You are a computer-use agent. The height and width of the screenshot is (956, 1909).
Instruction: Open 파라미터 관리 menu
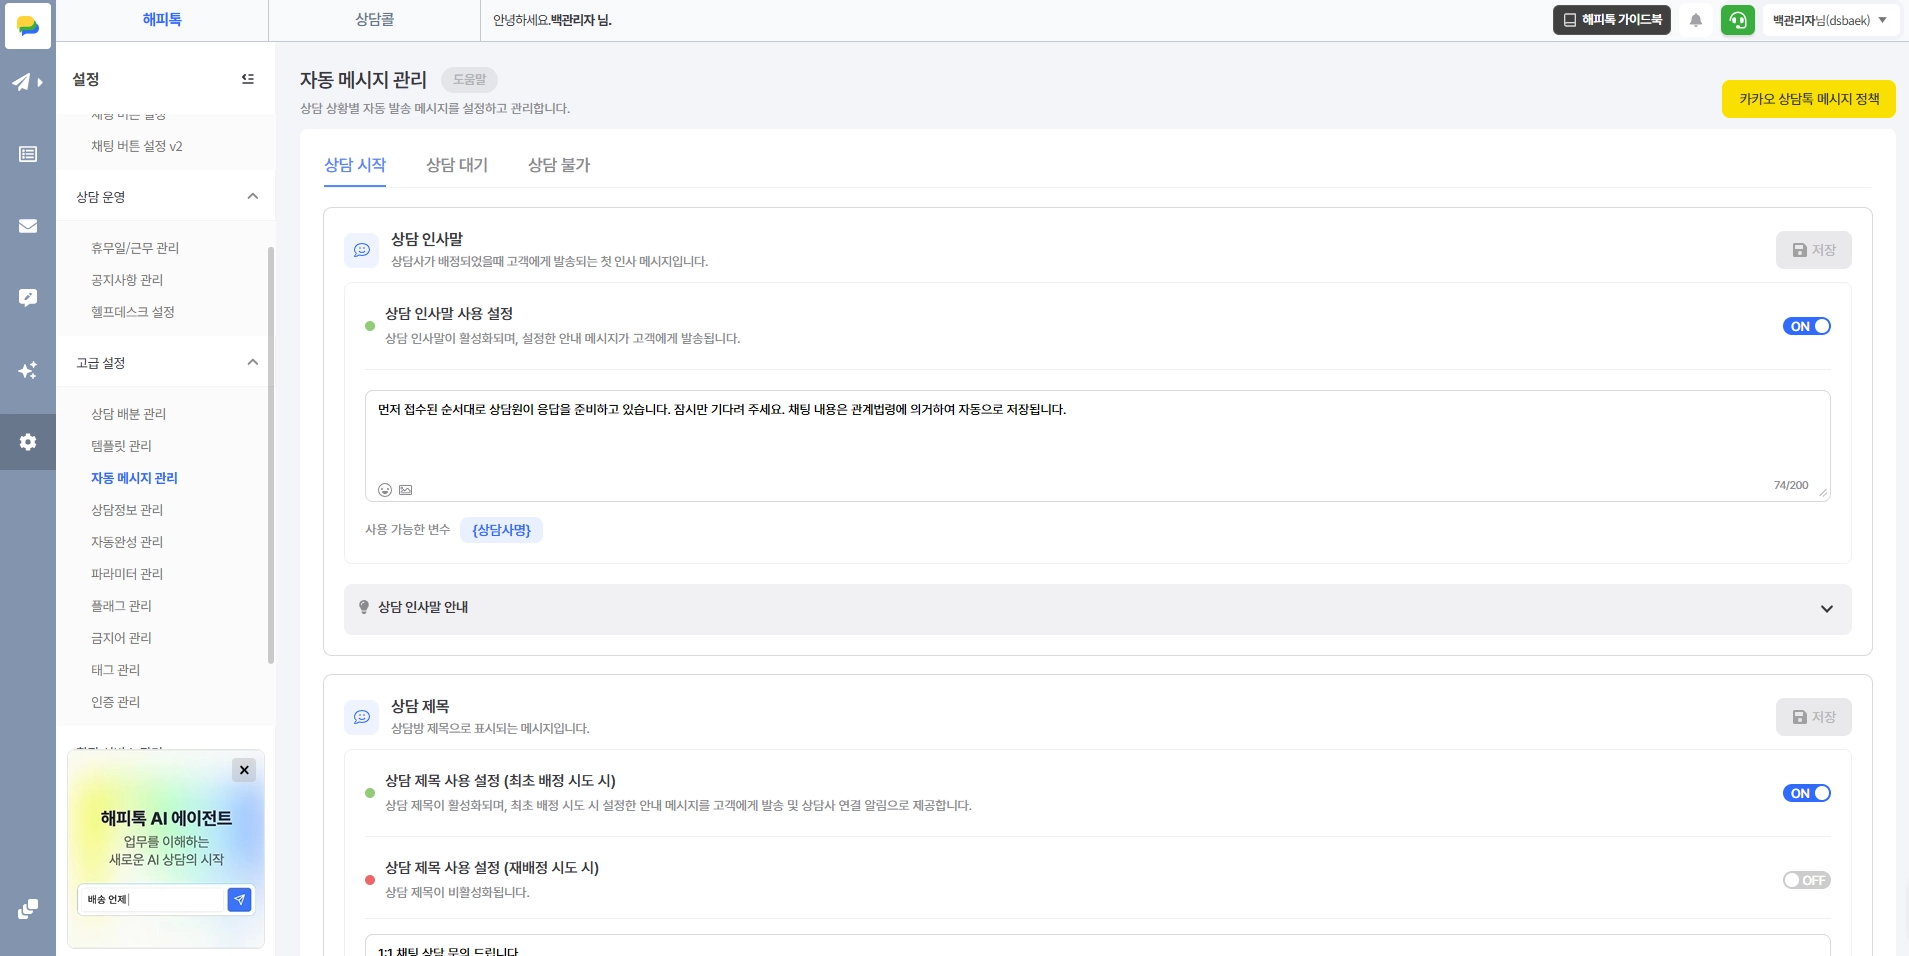point(127,574)
